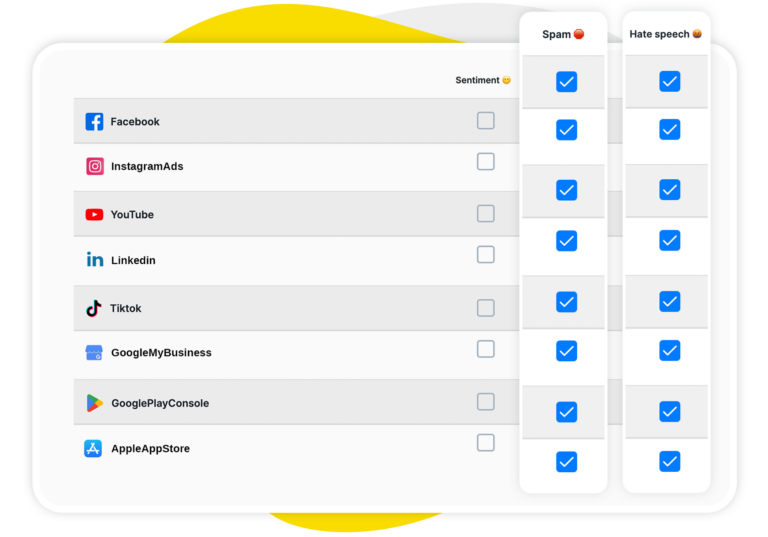Viewport: 768px width, 537px height.
Task: Click the AppleAppStore logo icon
Action: click(93, 449)
